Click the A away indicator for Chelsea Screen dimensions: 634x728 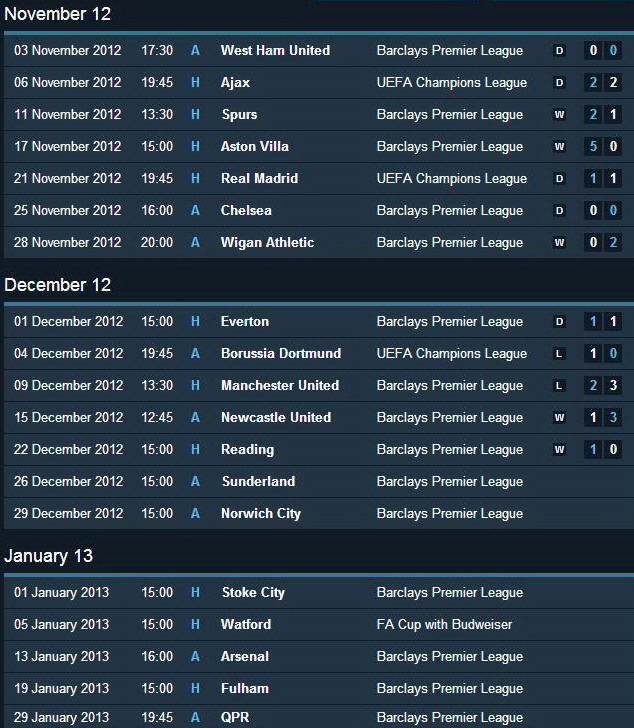(x=195, y=210)
